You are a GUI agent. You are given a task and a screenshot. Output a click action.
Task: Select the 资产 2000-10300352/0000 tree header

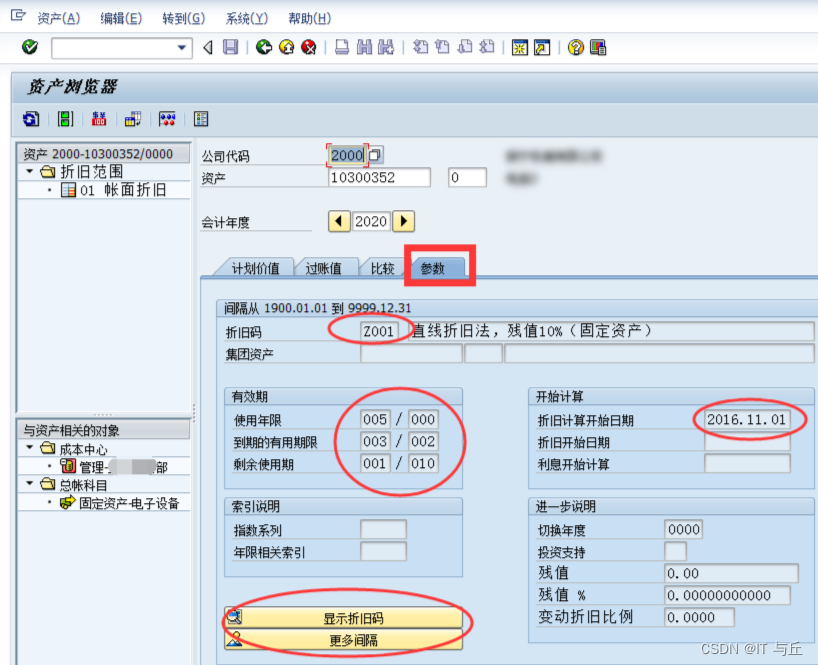(x=103, y=153)
